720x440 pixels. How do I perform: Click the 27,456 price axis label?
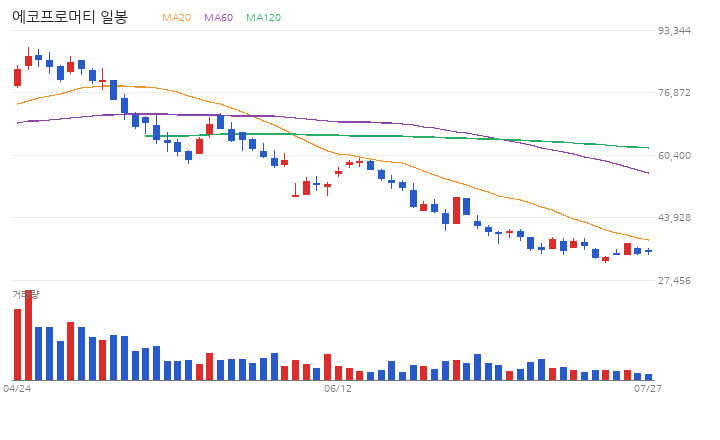click(674, 280)
